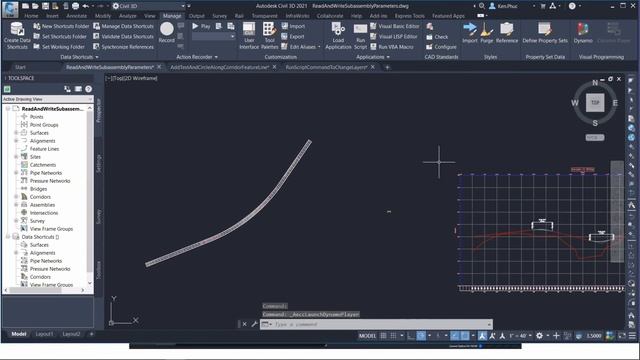Click Run VBA Macro

[x=391, y=47]
